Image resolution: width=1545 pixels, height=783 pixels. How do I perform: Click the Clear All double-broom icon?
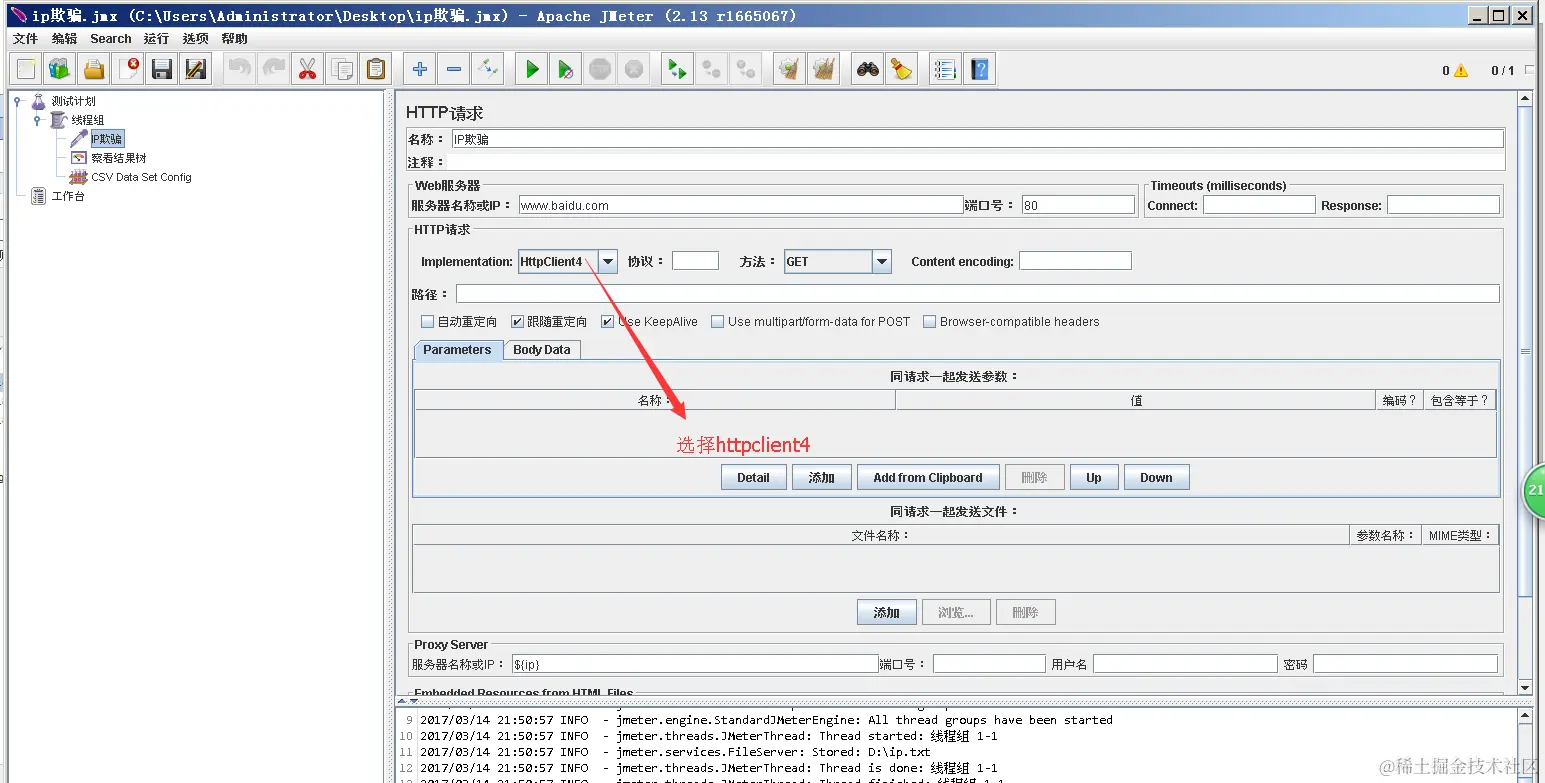824,69
